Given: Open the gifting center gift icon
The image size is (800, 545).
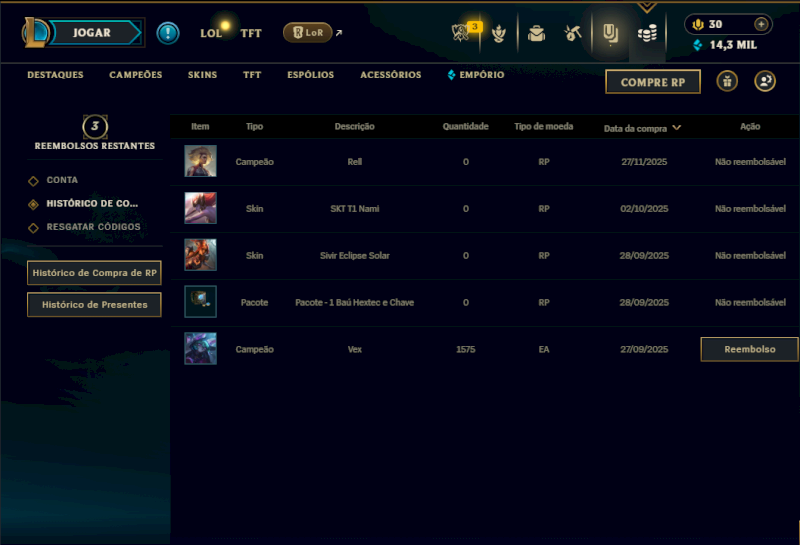Looking at the screenshot, I should coord(727,81).
